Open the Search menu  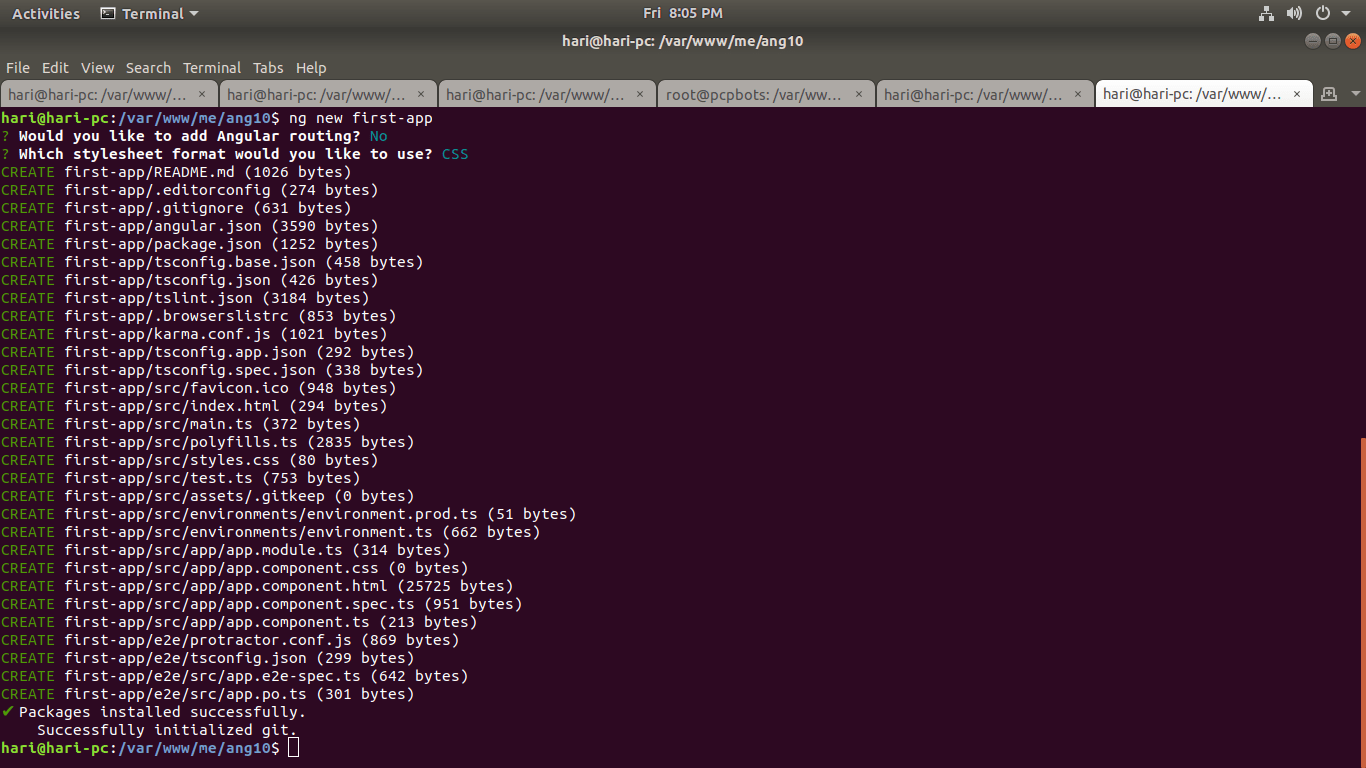[x=148, y=68]
